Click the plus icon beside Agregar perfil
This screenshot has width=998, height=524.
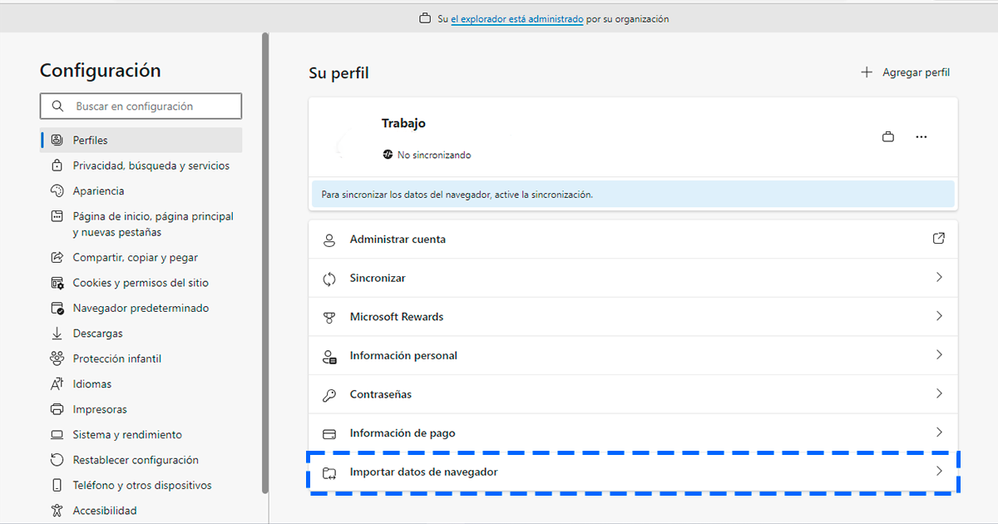point(866,72)
